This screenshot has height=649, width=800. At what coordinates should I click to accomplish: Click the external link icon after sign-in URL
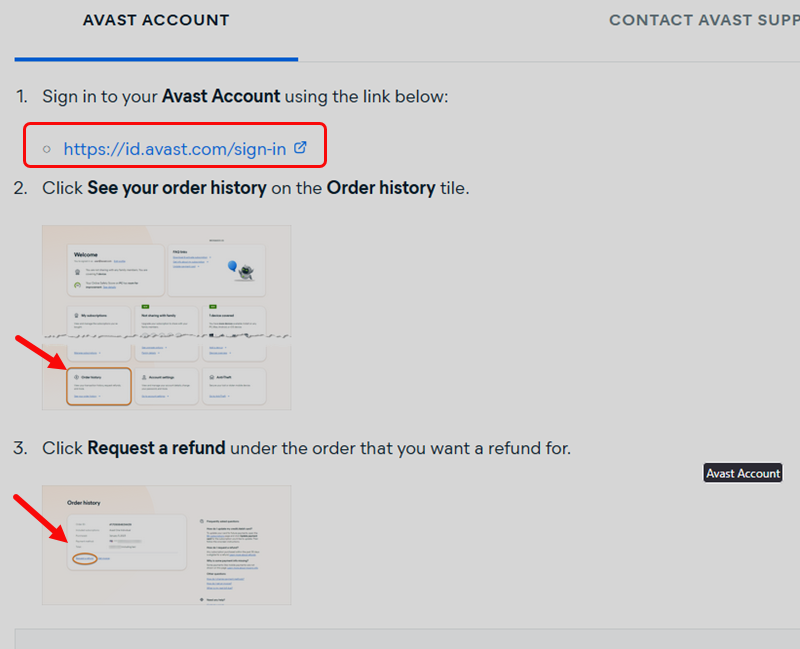click(x=301, y=147)
